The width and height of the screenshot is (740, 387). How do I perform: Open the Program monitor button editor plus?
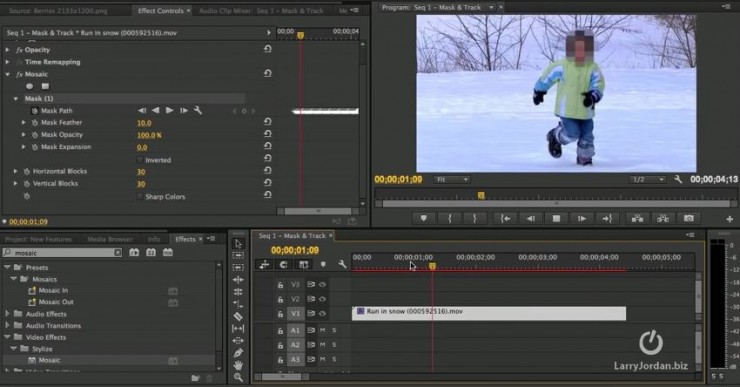click(730, 219)
